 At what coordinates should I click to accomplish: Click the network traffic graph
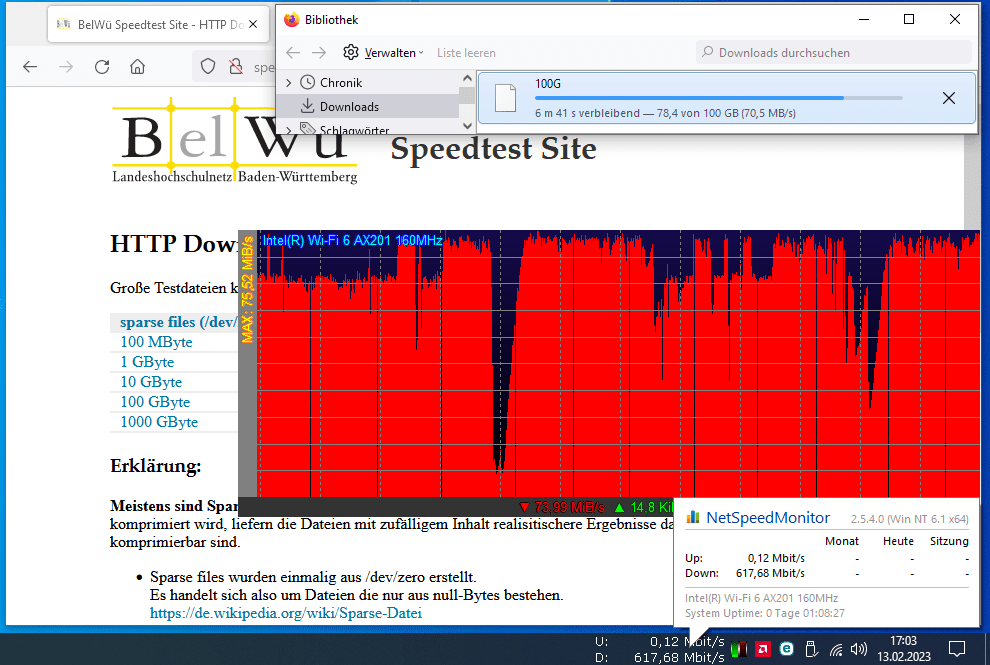point(619,364)
